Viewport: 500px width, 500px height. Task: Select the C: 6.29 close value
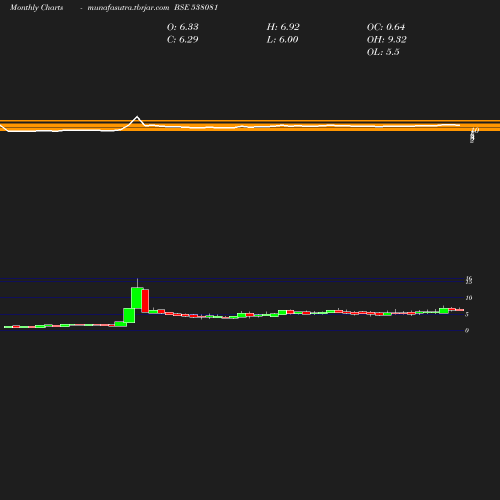[x=183, y=40]
